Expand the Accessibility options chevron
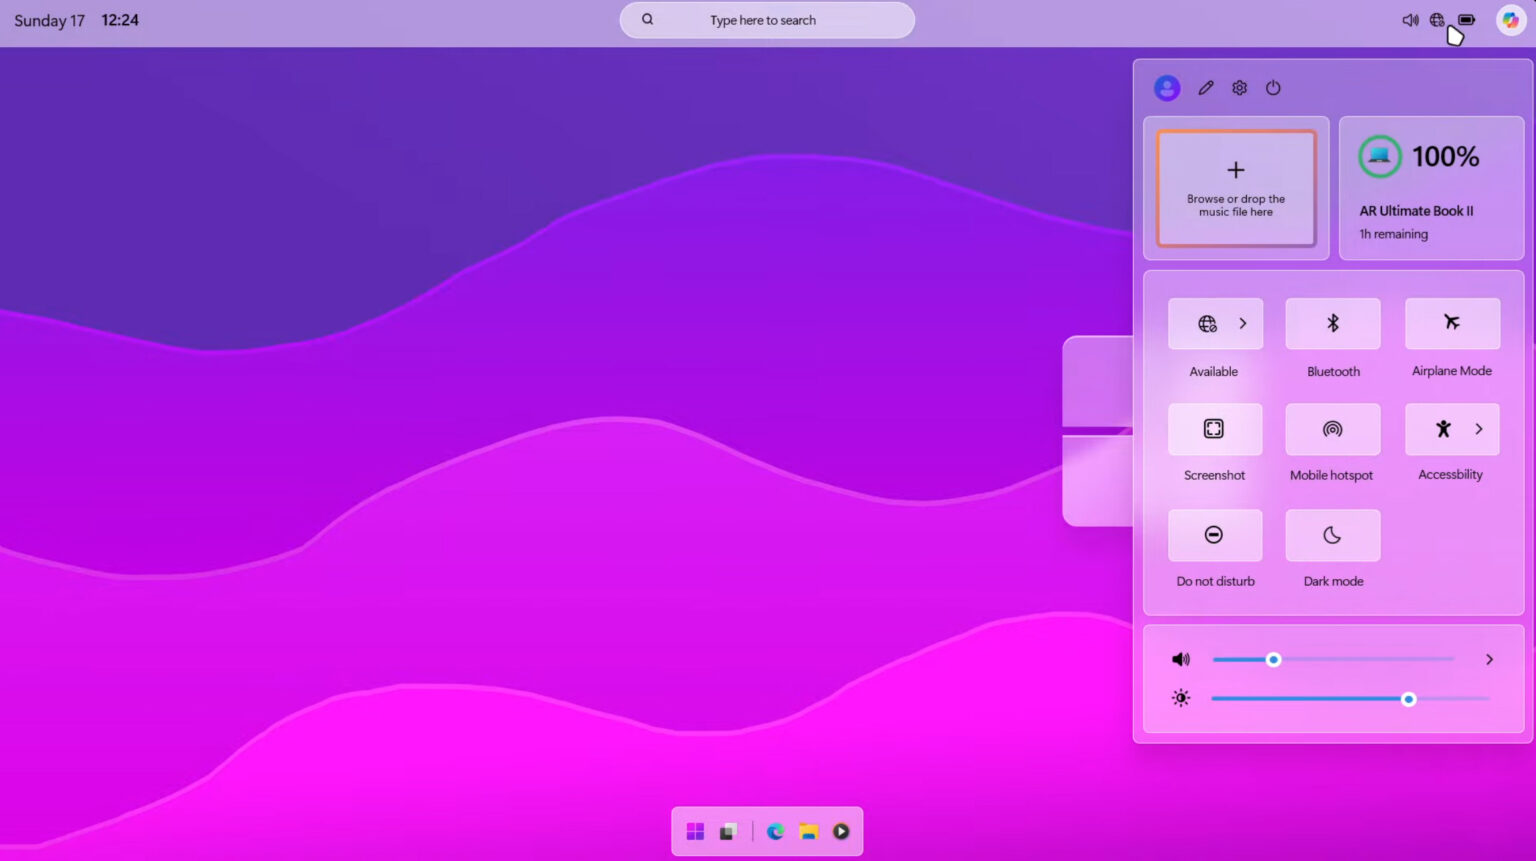The width and height of the screenshot is (1536, 861). coord(1479,429)
